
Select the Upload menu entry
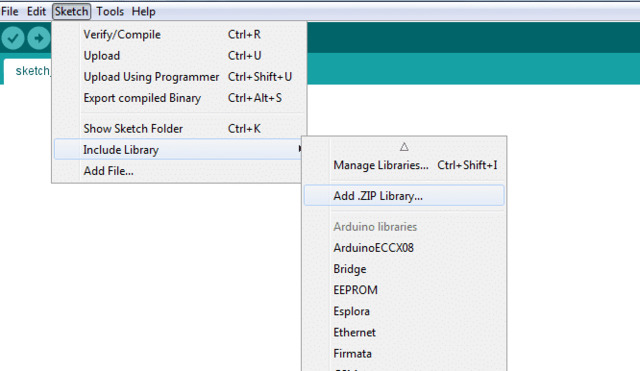click(180, 56)
